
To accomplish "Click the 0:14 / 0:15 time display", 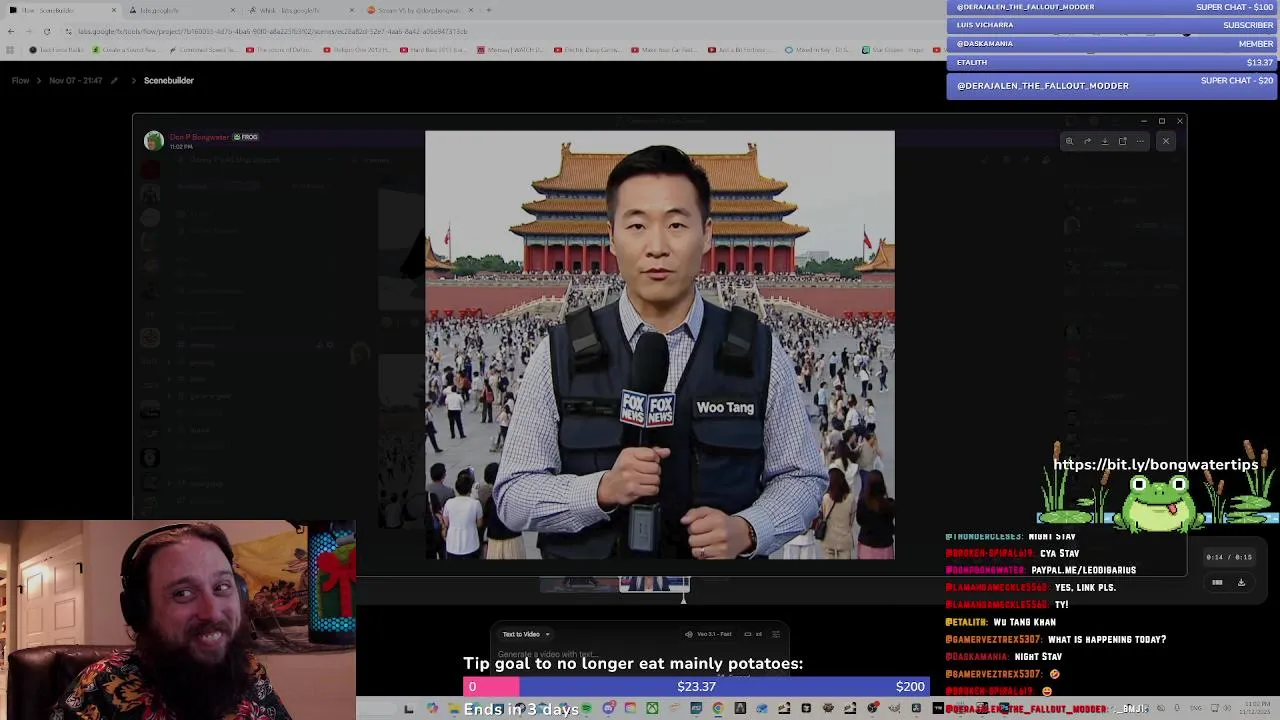I will (1229, 557).
